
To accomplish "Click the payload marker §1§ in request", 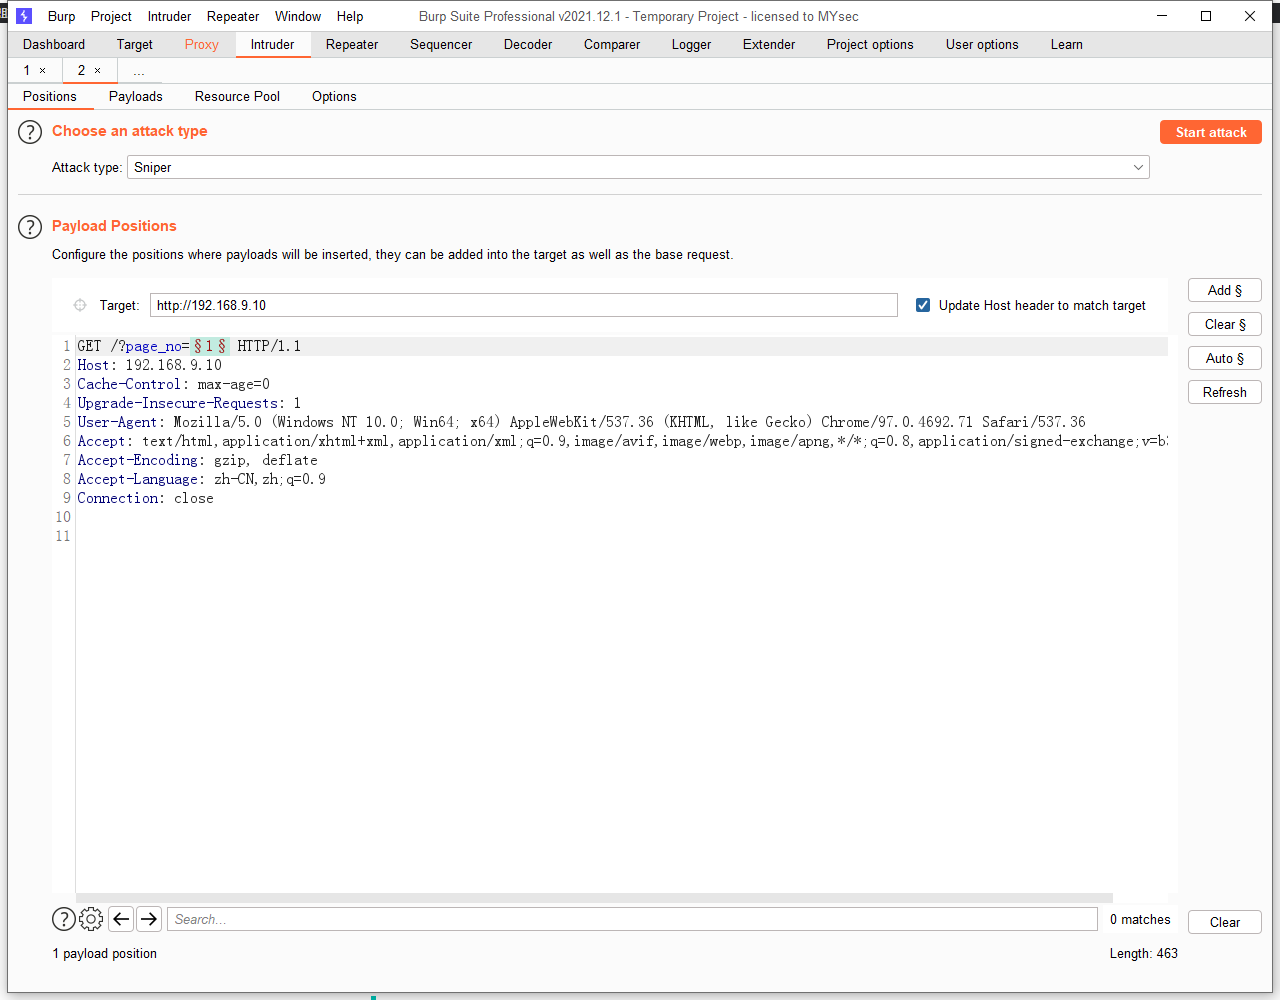I will click(209, 346).
